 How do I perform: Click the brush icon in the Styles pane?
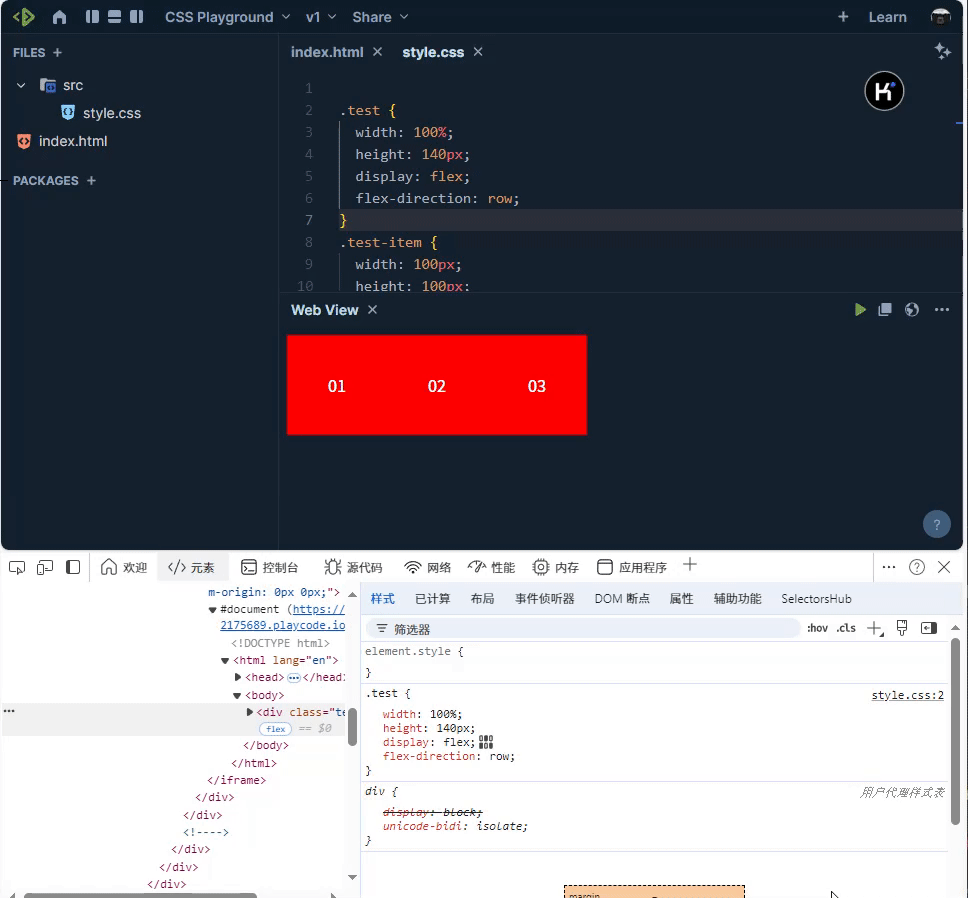click(902, 627)
